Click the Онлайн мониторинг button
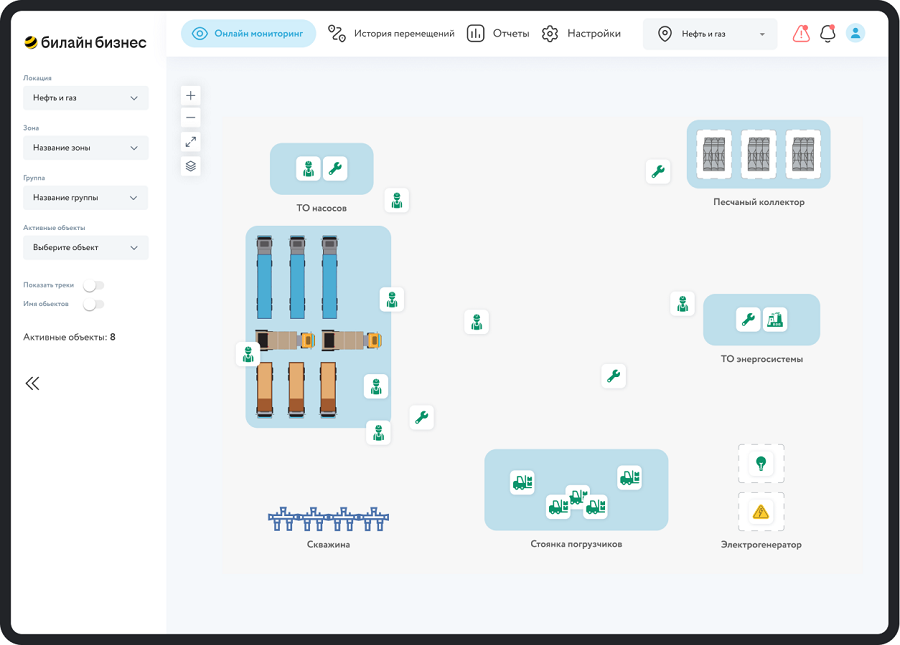Screen dimensions: 900x645 tap(248, 34)
